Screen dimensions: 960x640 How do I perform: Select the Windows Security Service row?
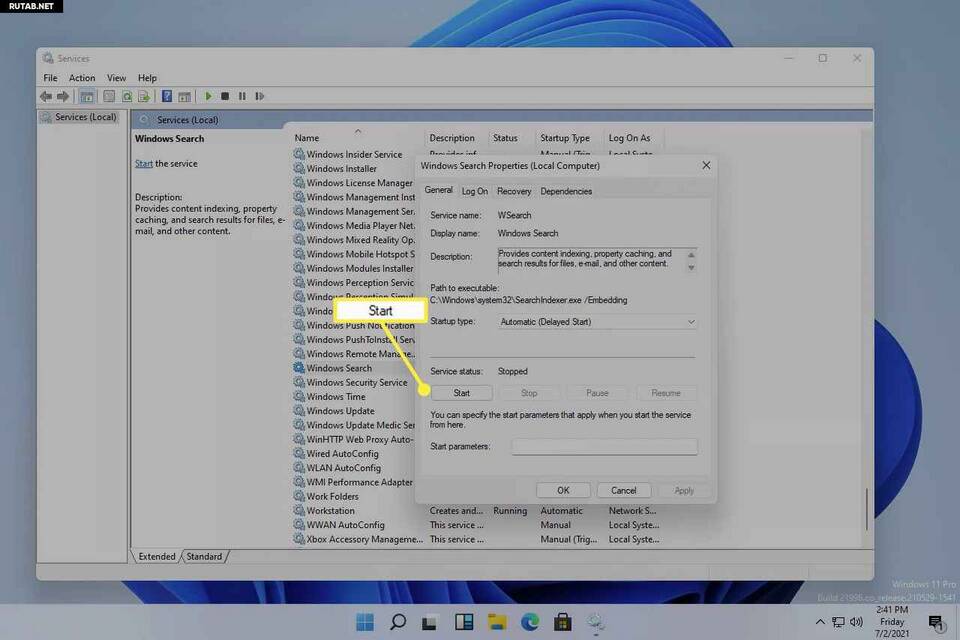pos(356,382)
